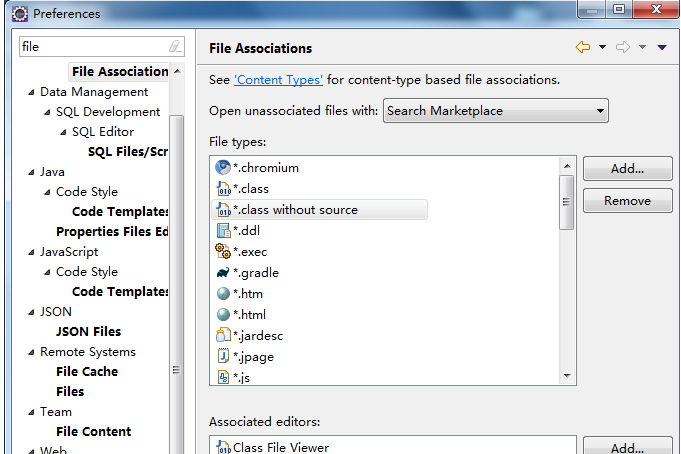Click the Add... button for file types
Image resolution: width=681 pixels, height=454 pixels.
626,169
